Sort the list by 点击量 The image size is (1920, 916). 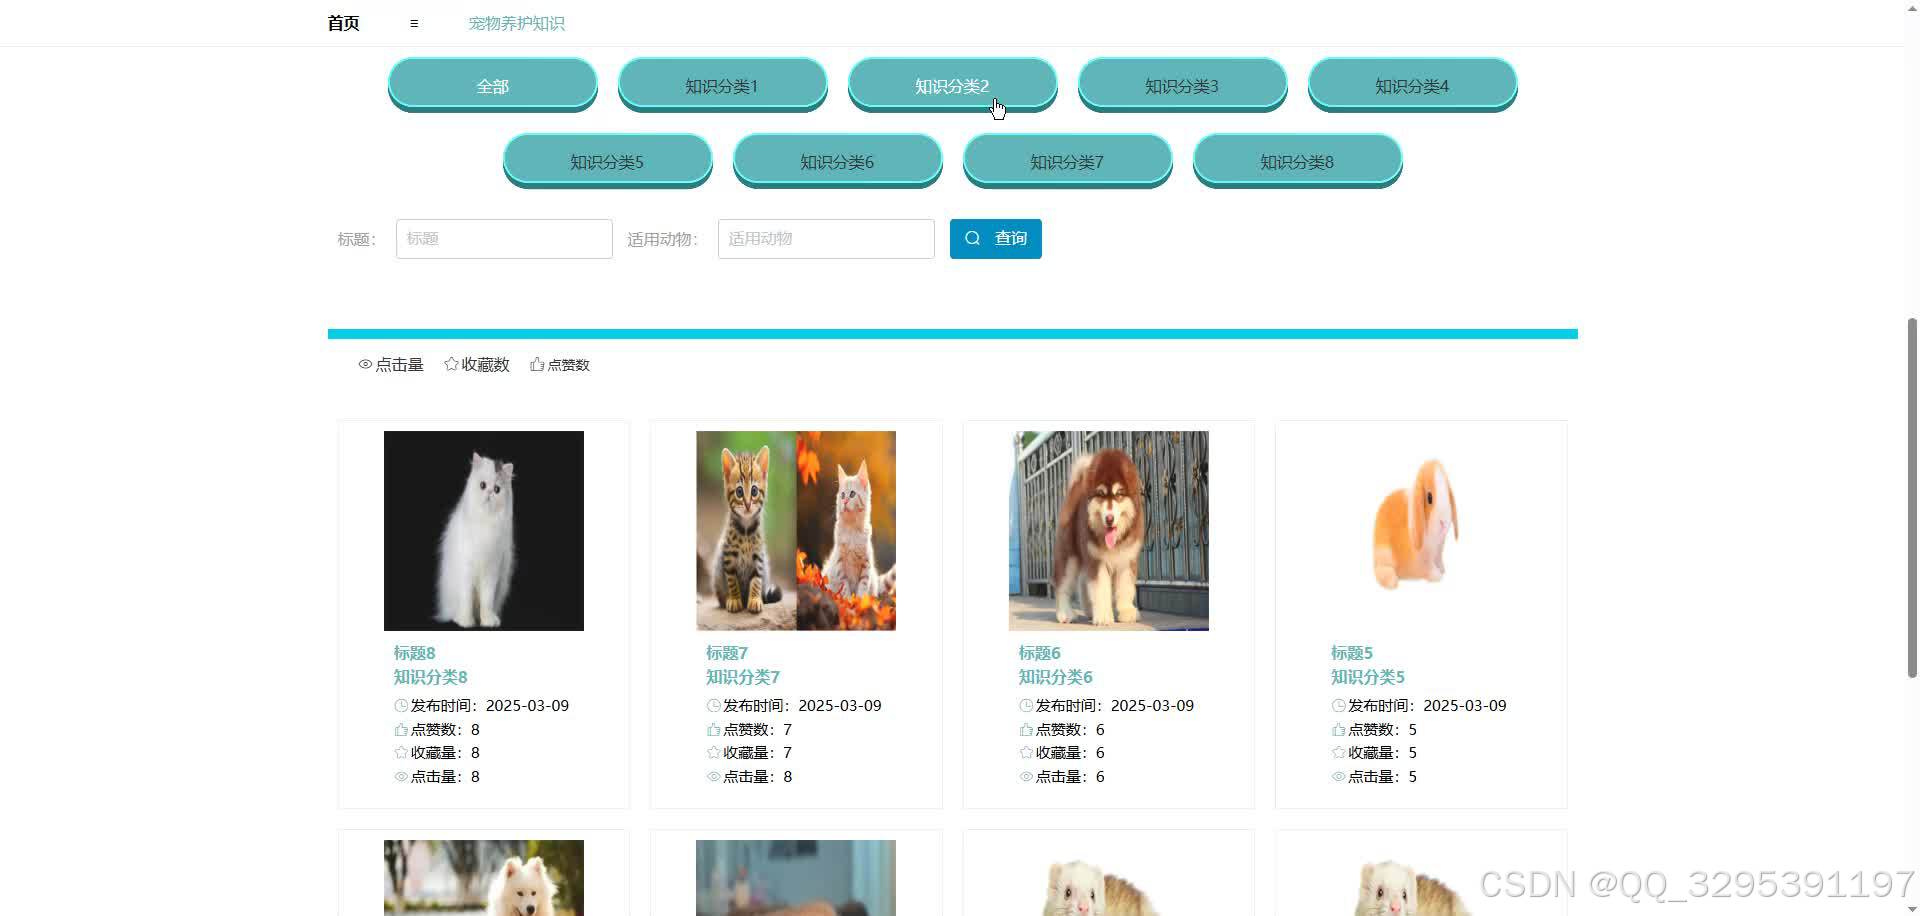pos(391,365)
